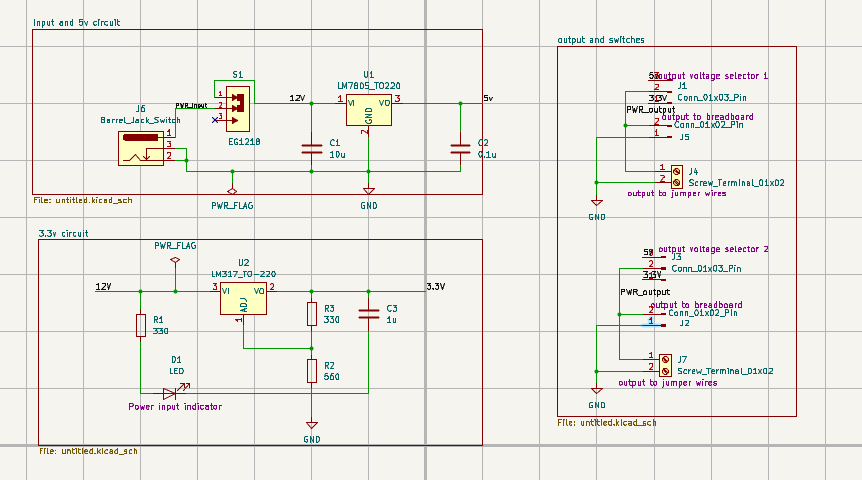Image resolution: width=862 pixels, height=480 pixels.
Task: Click the PWR_output label near J1
Action: click(x=651, y=110)
